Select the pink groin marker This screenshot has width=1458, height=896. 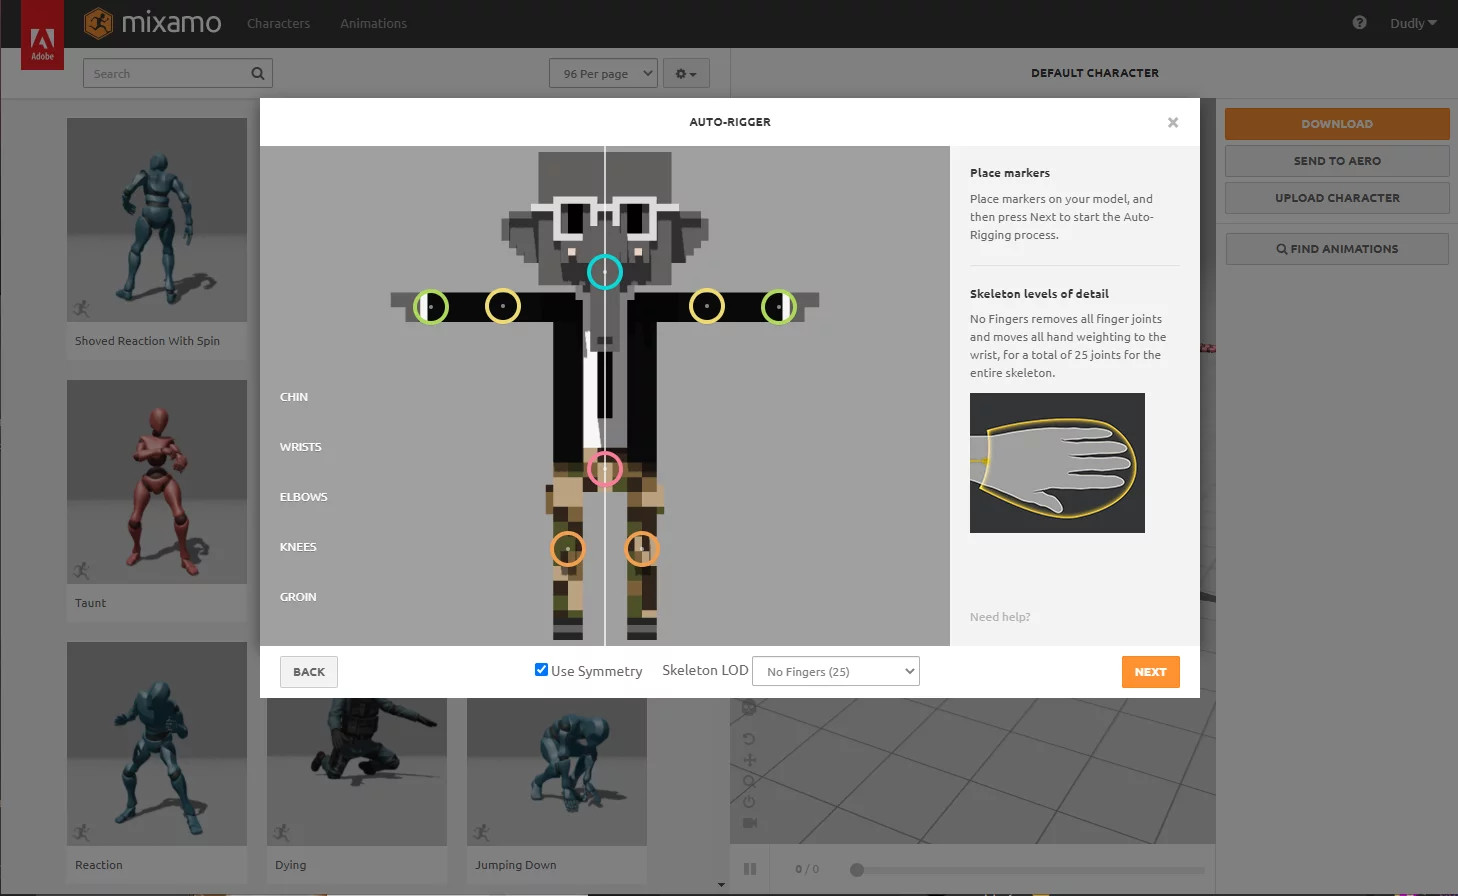pos(604,468)
